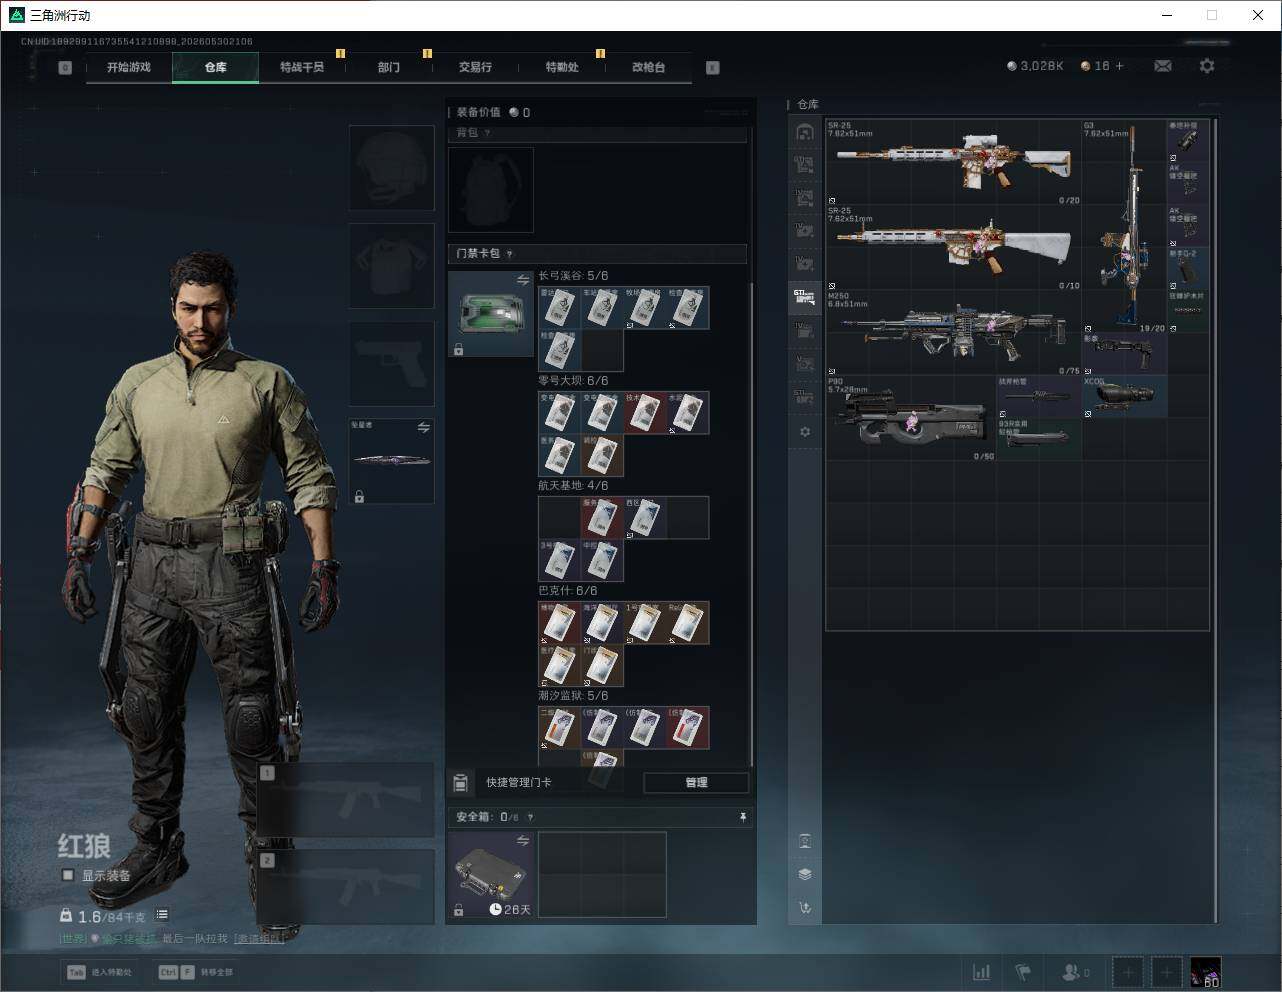
Task: Open the 部门 tab
Action: (x=389, y=67)
